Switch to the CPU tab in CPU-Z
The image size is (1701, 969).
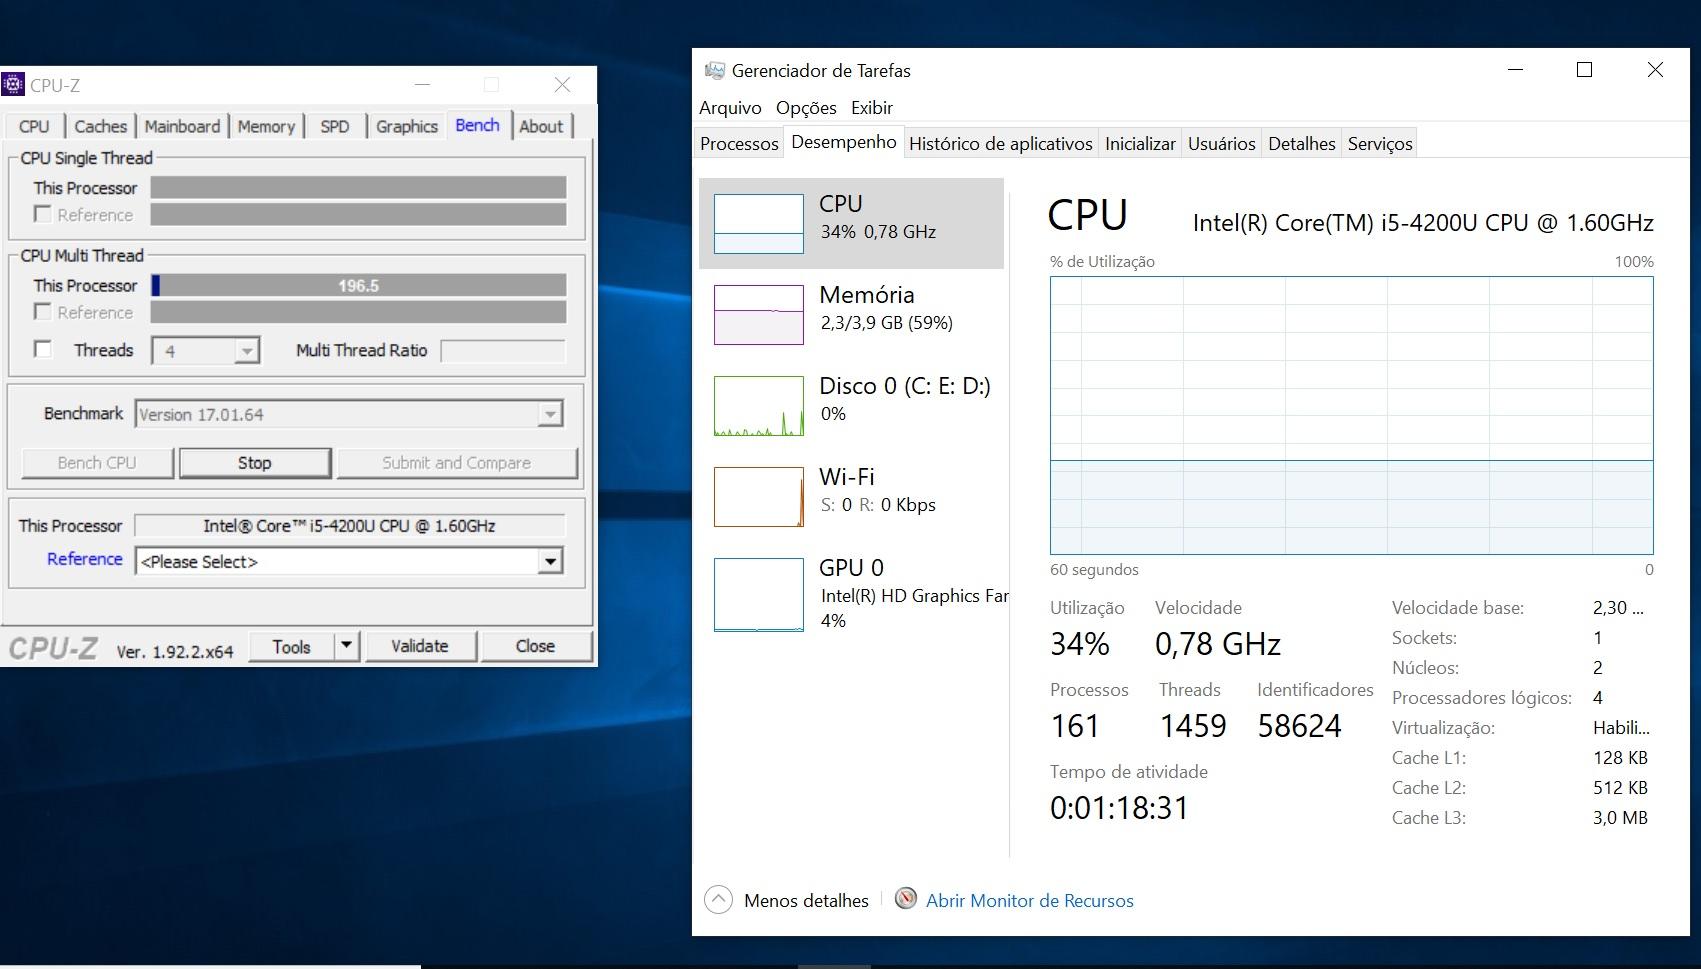34,126
